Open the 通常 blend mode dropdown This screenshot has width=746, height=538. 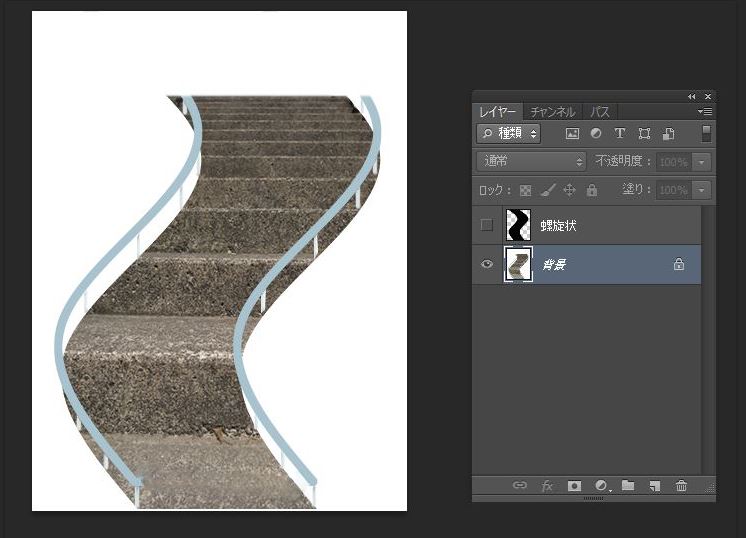click(532, 161)
